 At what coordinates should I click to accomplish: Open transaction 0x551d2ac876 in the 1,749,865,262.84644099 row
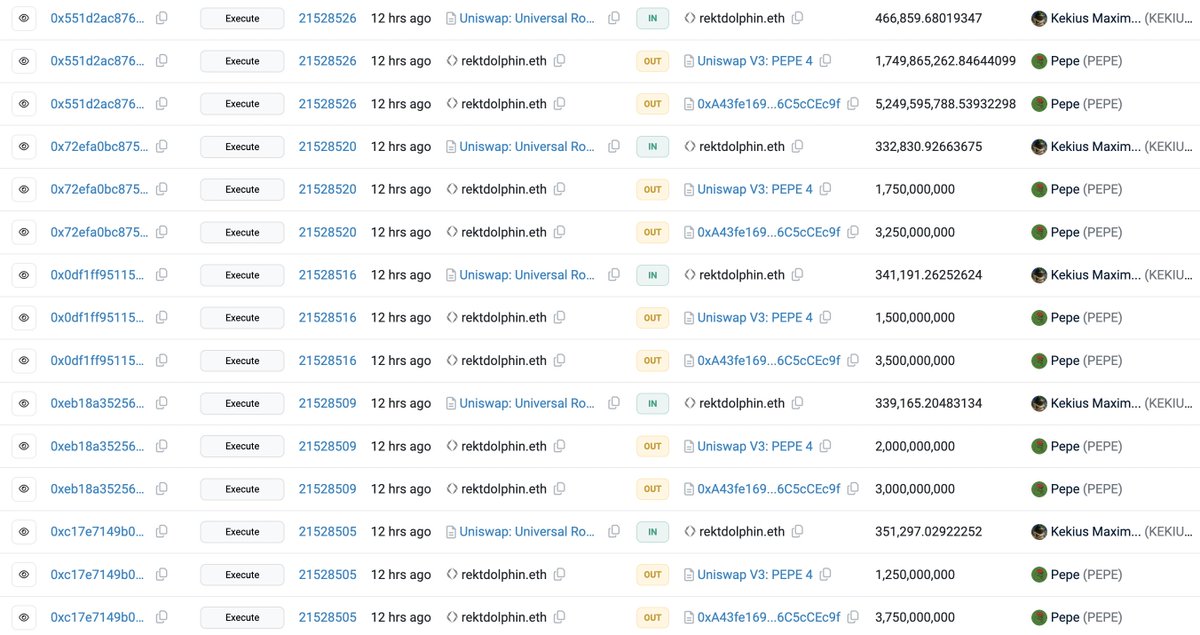[x=99, y=61]
